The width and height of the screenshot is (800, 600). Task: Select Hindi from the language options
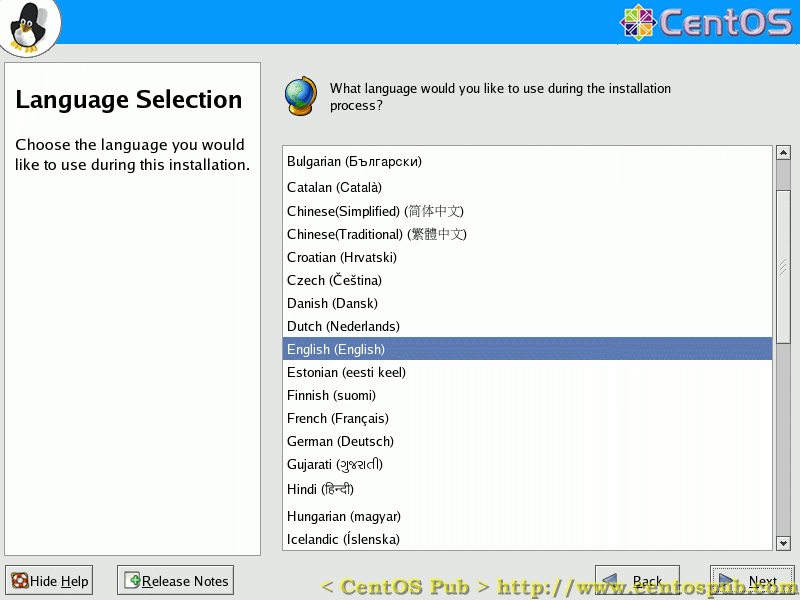(320, 489)
